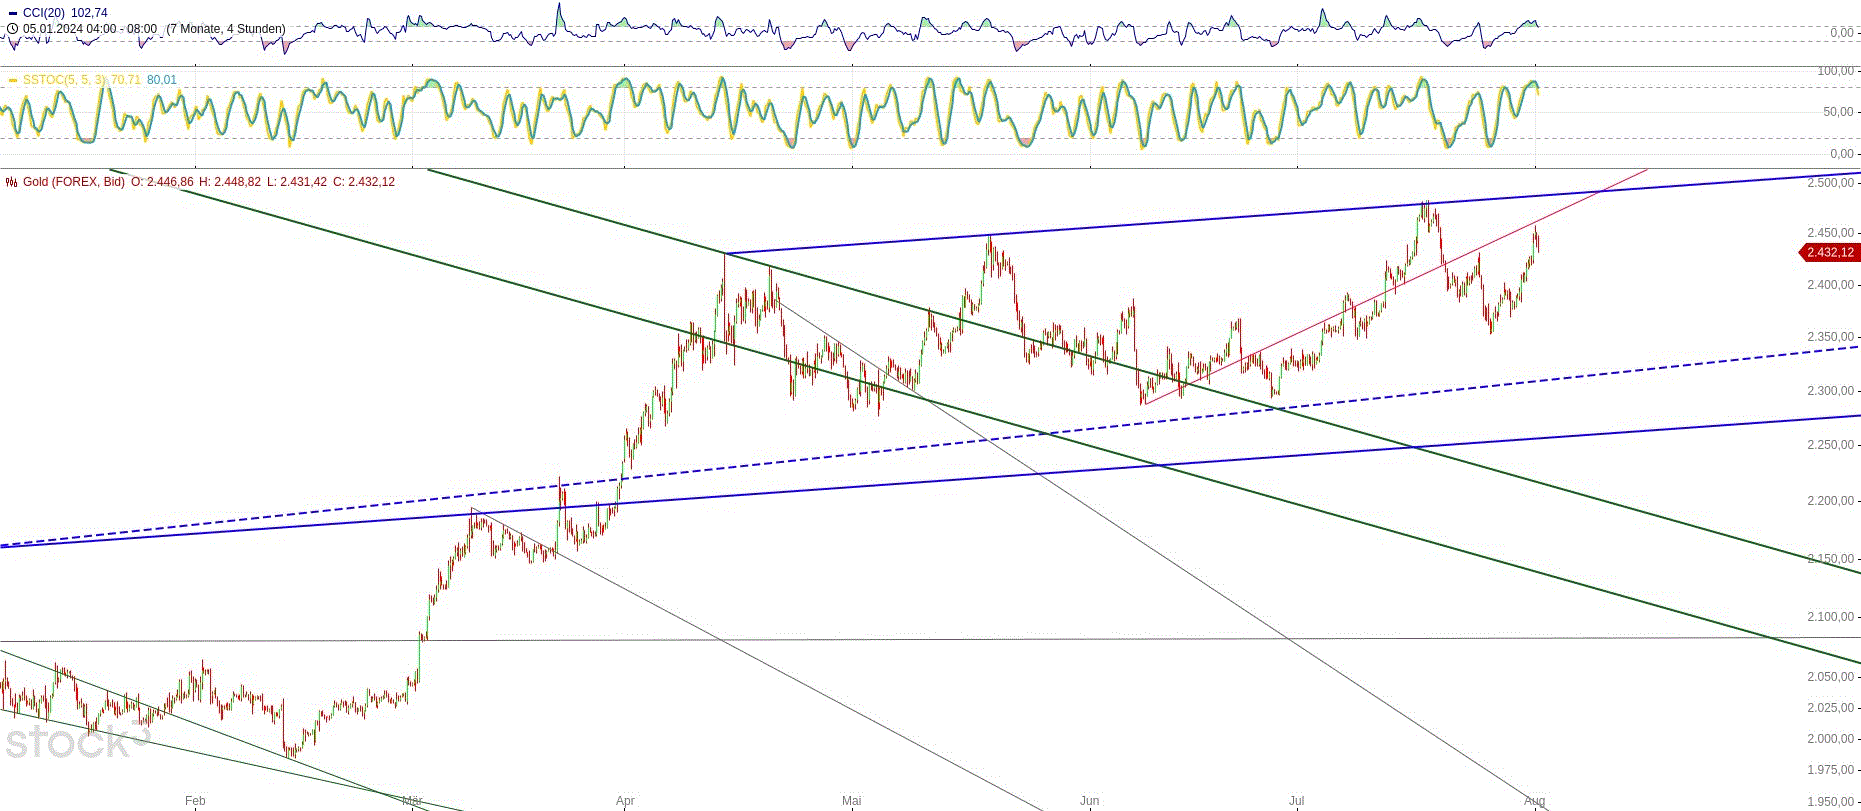The height and width of the screenshot is (811, 1861).
Task: Click the clock icon next to date range
Action: pos(13,29)
